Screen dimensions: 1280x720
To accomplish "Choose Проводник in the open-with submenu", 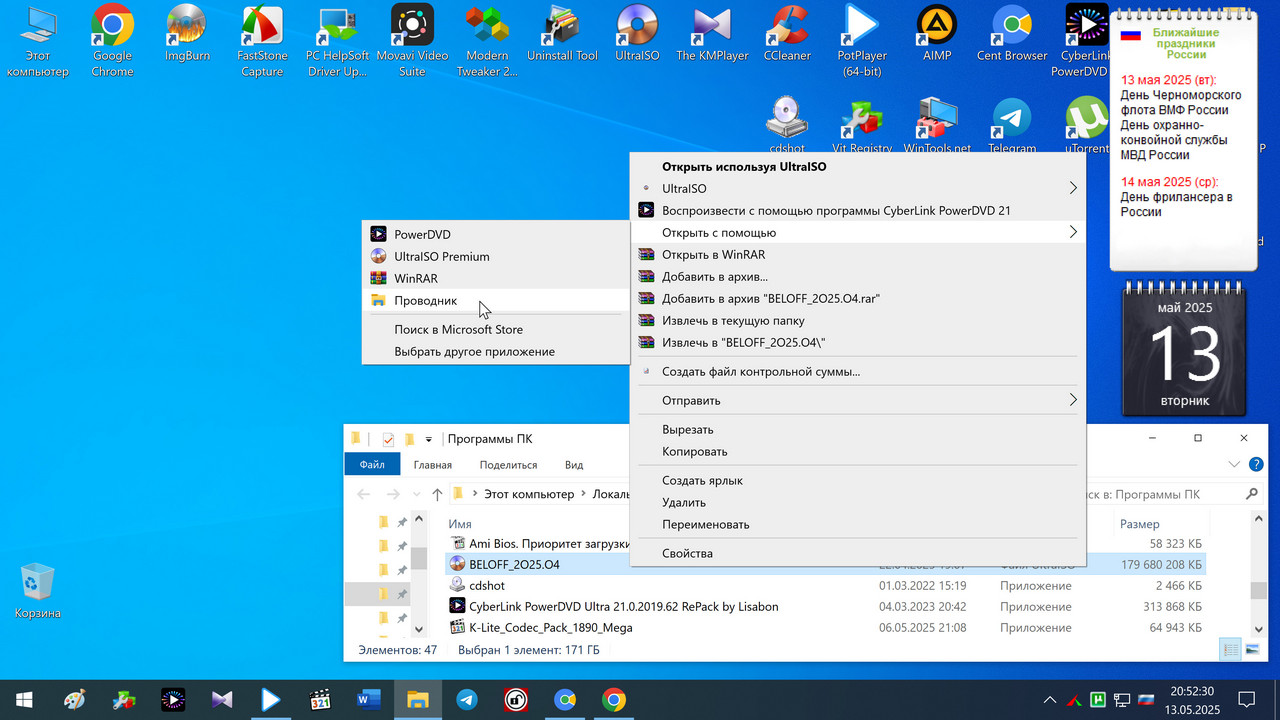I will click(496, 300).
